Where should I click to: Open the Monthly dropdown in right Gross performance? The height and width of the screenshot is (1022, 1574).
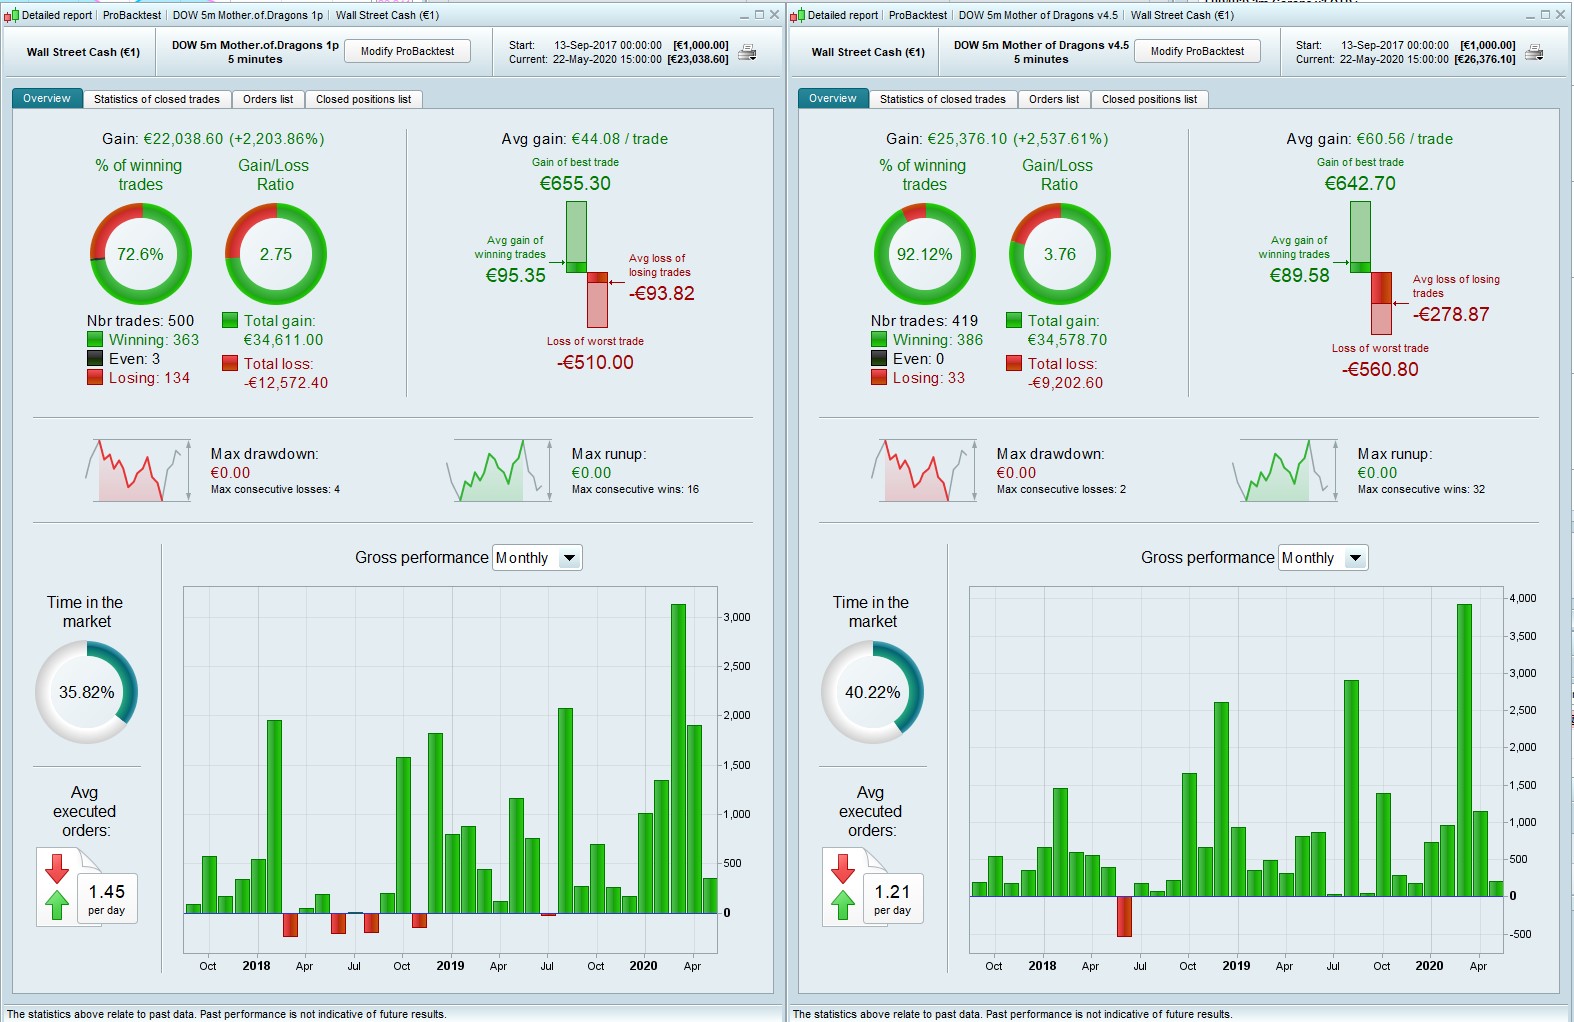click(x=1323, y=558)
